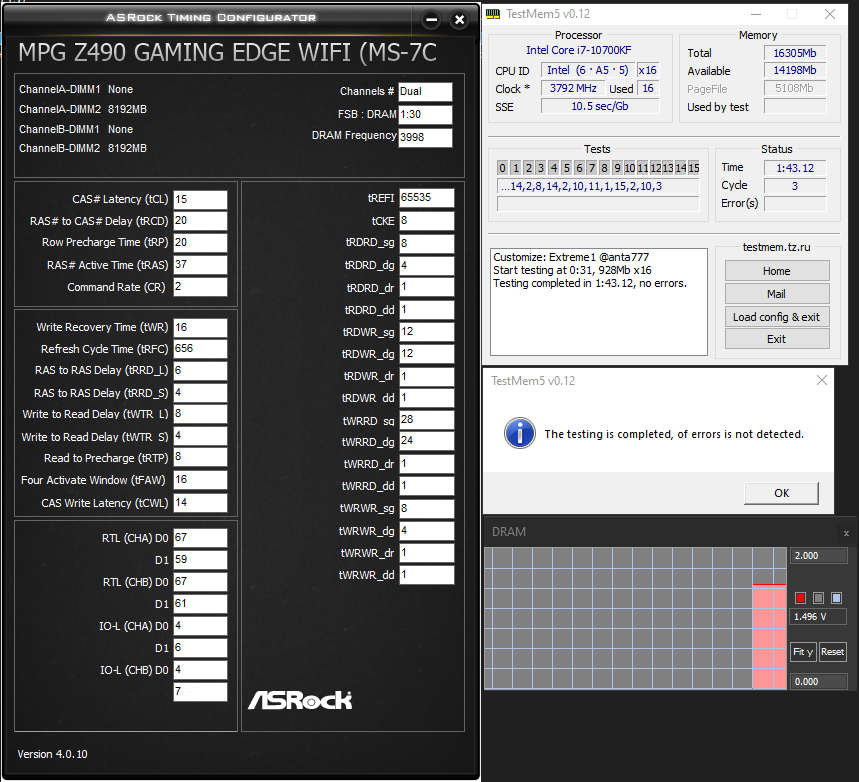This screenshot has height=782, width=859.
Task: Click the DRAM Frequency field
Action: point(426,138)
